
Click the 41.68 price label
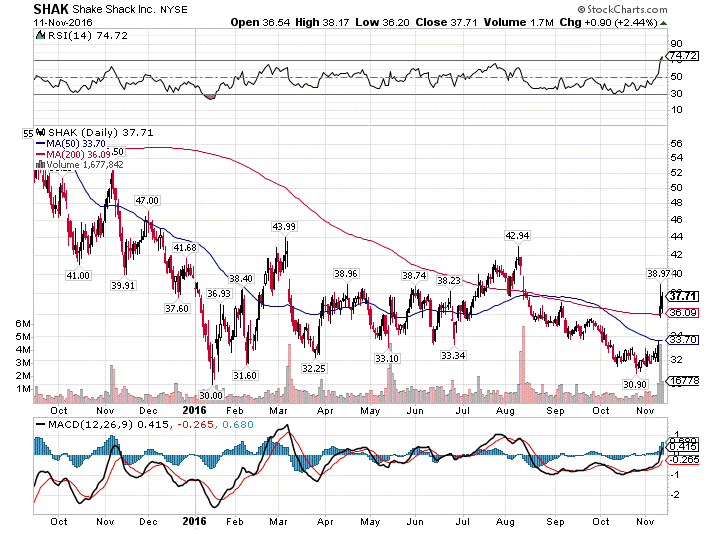[185, 247]
